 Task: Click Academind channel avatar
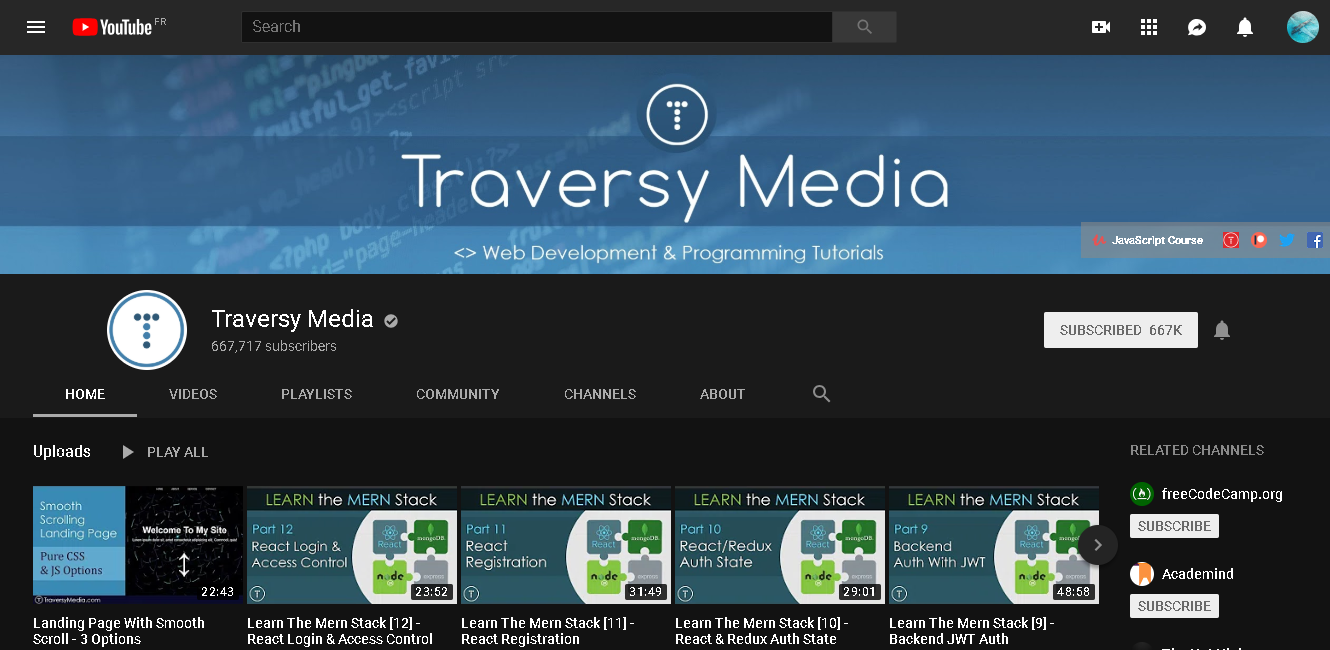[1142, 574]
